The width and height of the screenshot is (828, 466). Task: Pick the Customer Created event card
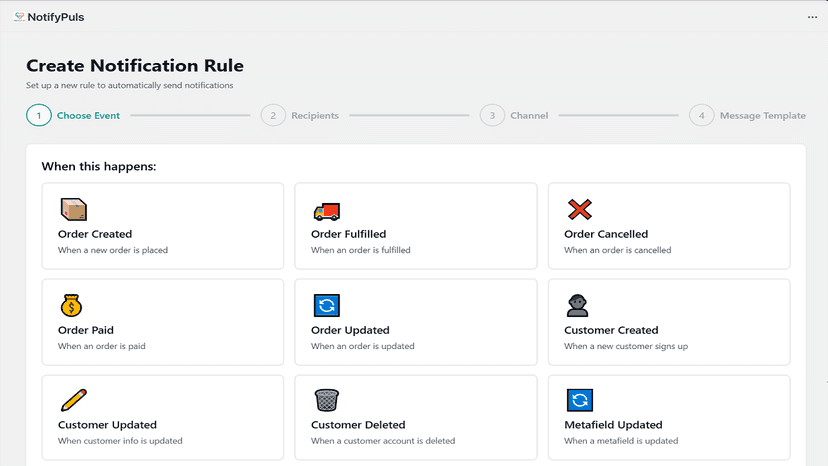click(x=669, y=322)
